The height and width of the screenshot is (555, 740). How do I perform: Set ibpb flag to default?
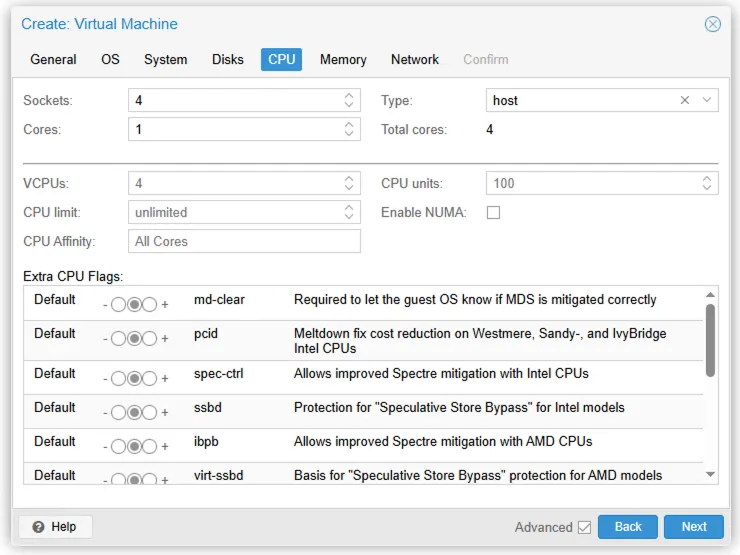[134, 446]
